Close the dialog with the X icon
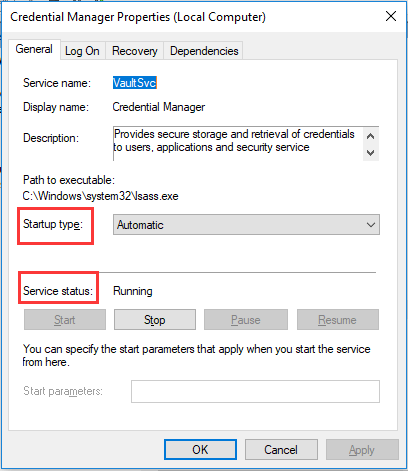This screenshot has width=408, height=471. [391, 16]
